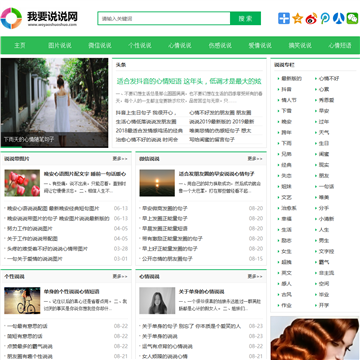Viewport: 360px width, 360px height.
Task: Open the 爱情说说 nav item
Action: click(260, 45)
